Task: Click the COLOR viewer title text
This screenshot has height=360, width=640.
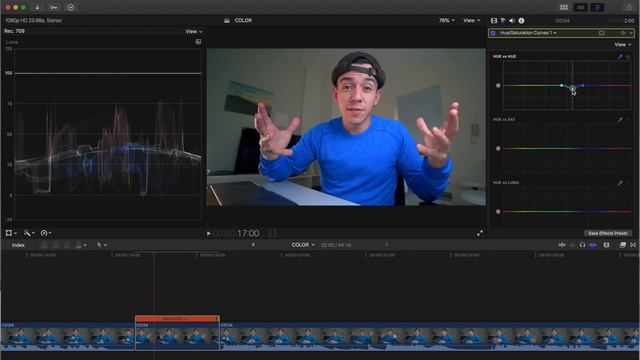Action: (x=243, y=20)
